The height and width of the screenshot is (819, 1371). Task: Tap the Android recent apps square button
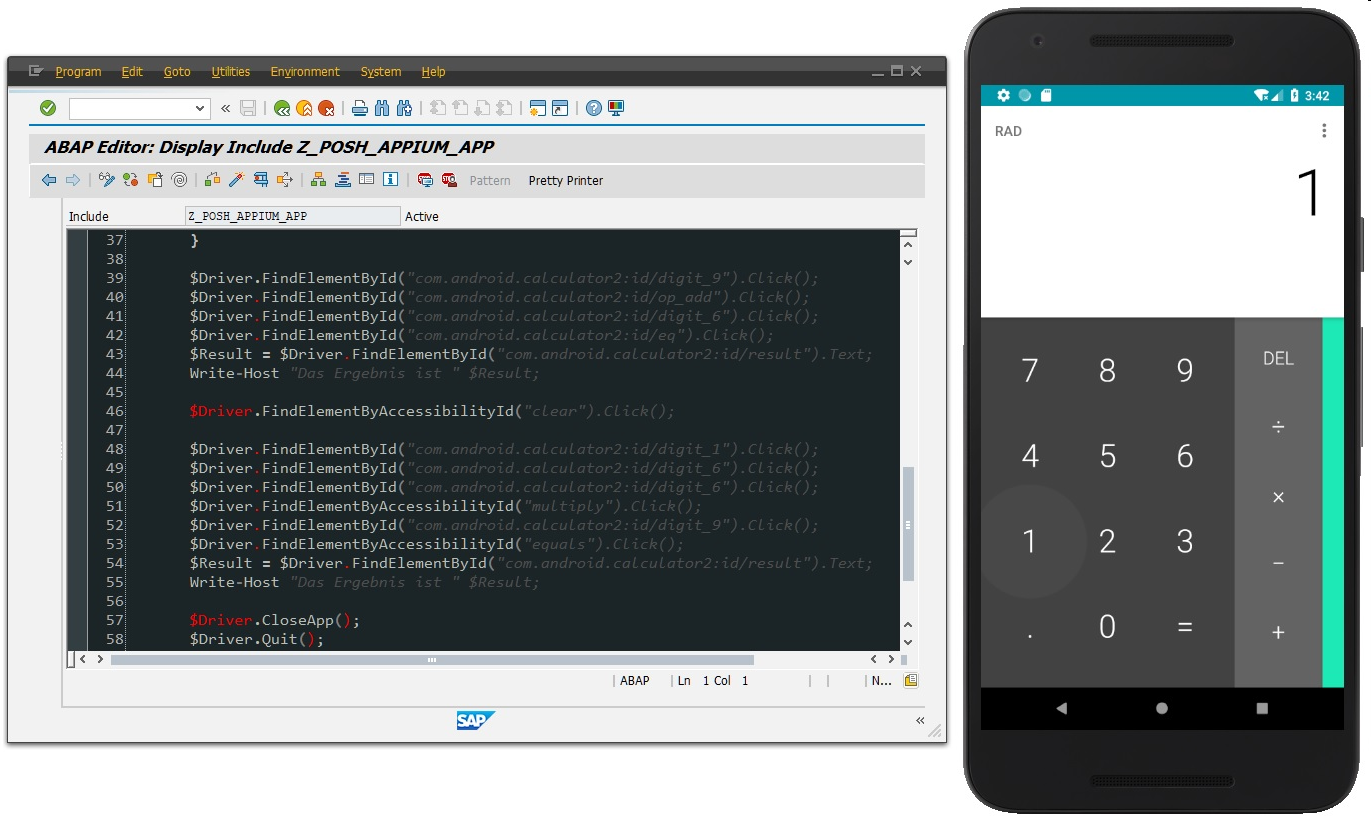pos(1262,708)
